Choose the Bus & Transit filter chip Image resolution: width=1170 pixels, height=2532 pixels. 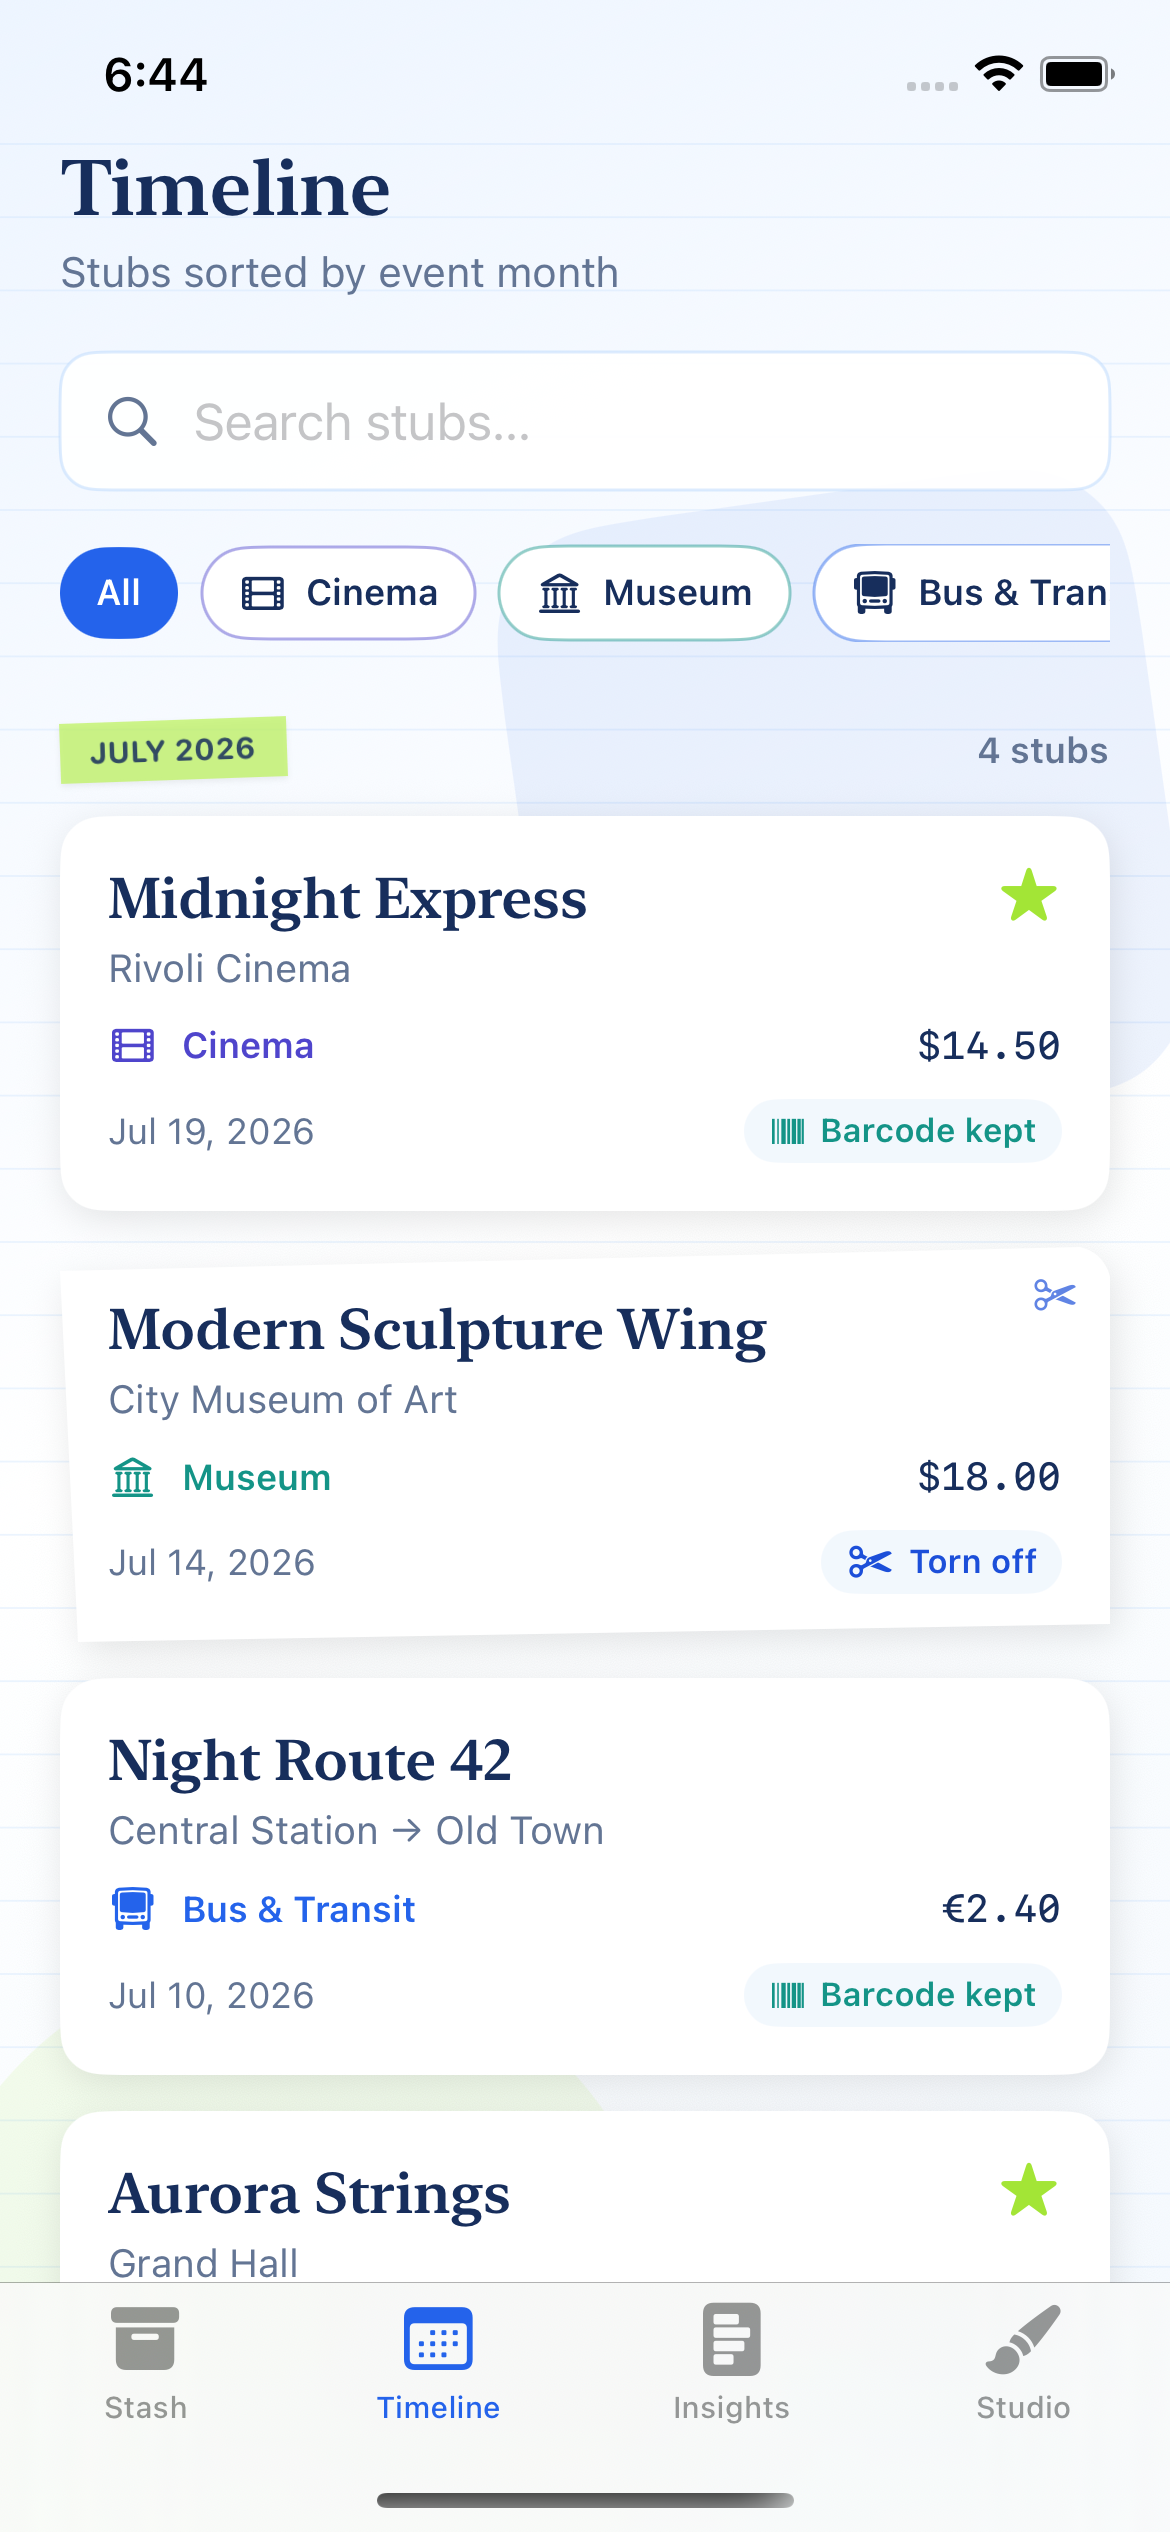pyautogui.click(x=962, y=593)
